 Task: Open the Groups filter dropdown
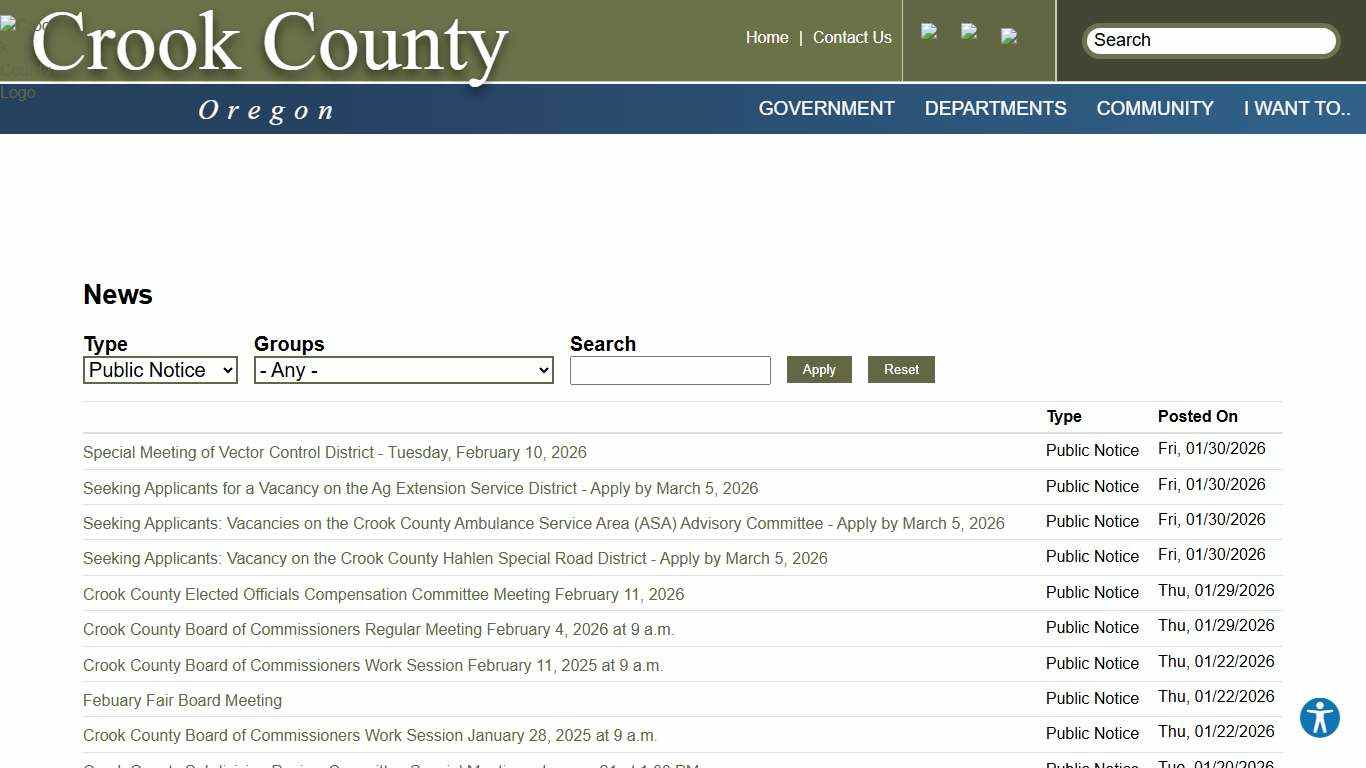coord(403,370)
